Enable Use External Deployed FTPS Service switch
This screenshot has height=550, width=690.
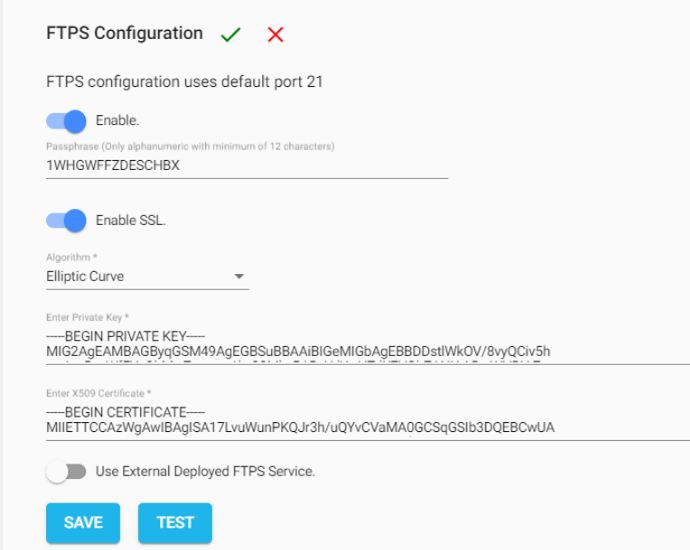coord(66,472)
